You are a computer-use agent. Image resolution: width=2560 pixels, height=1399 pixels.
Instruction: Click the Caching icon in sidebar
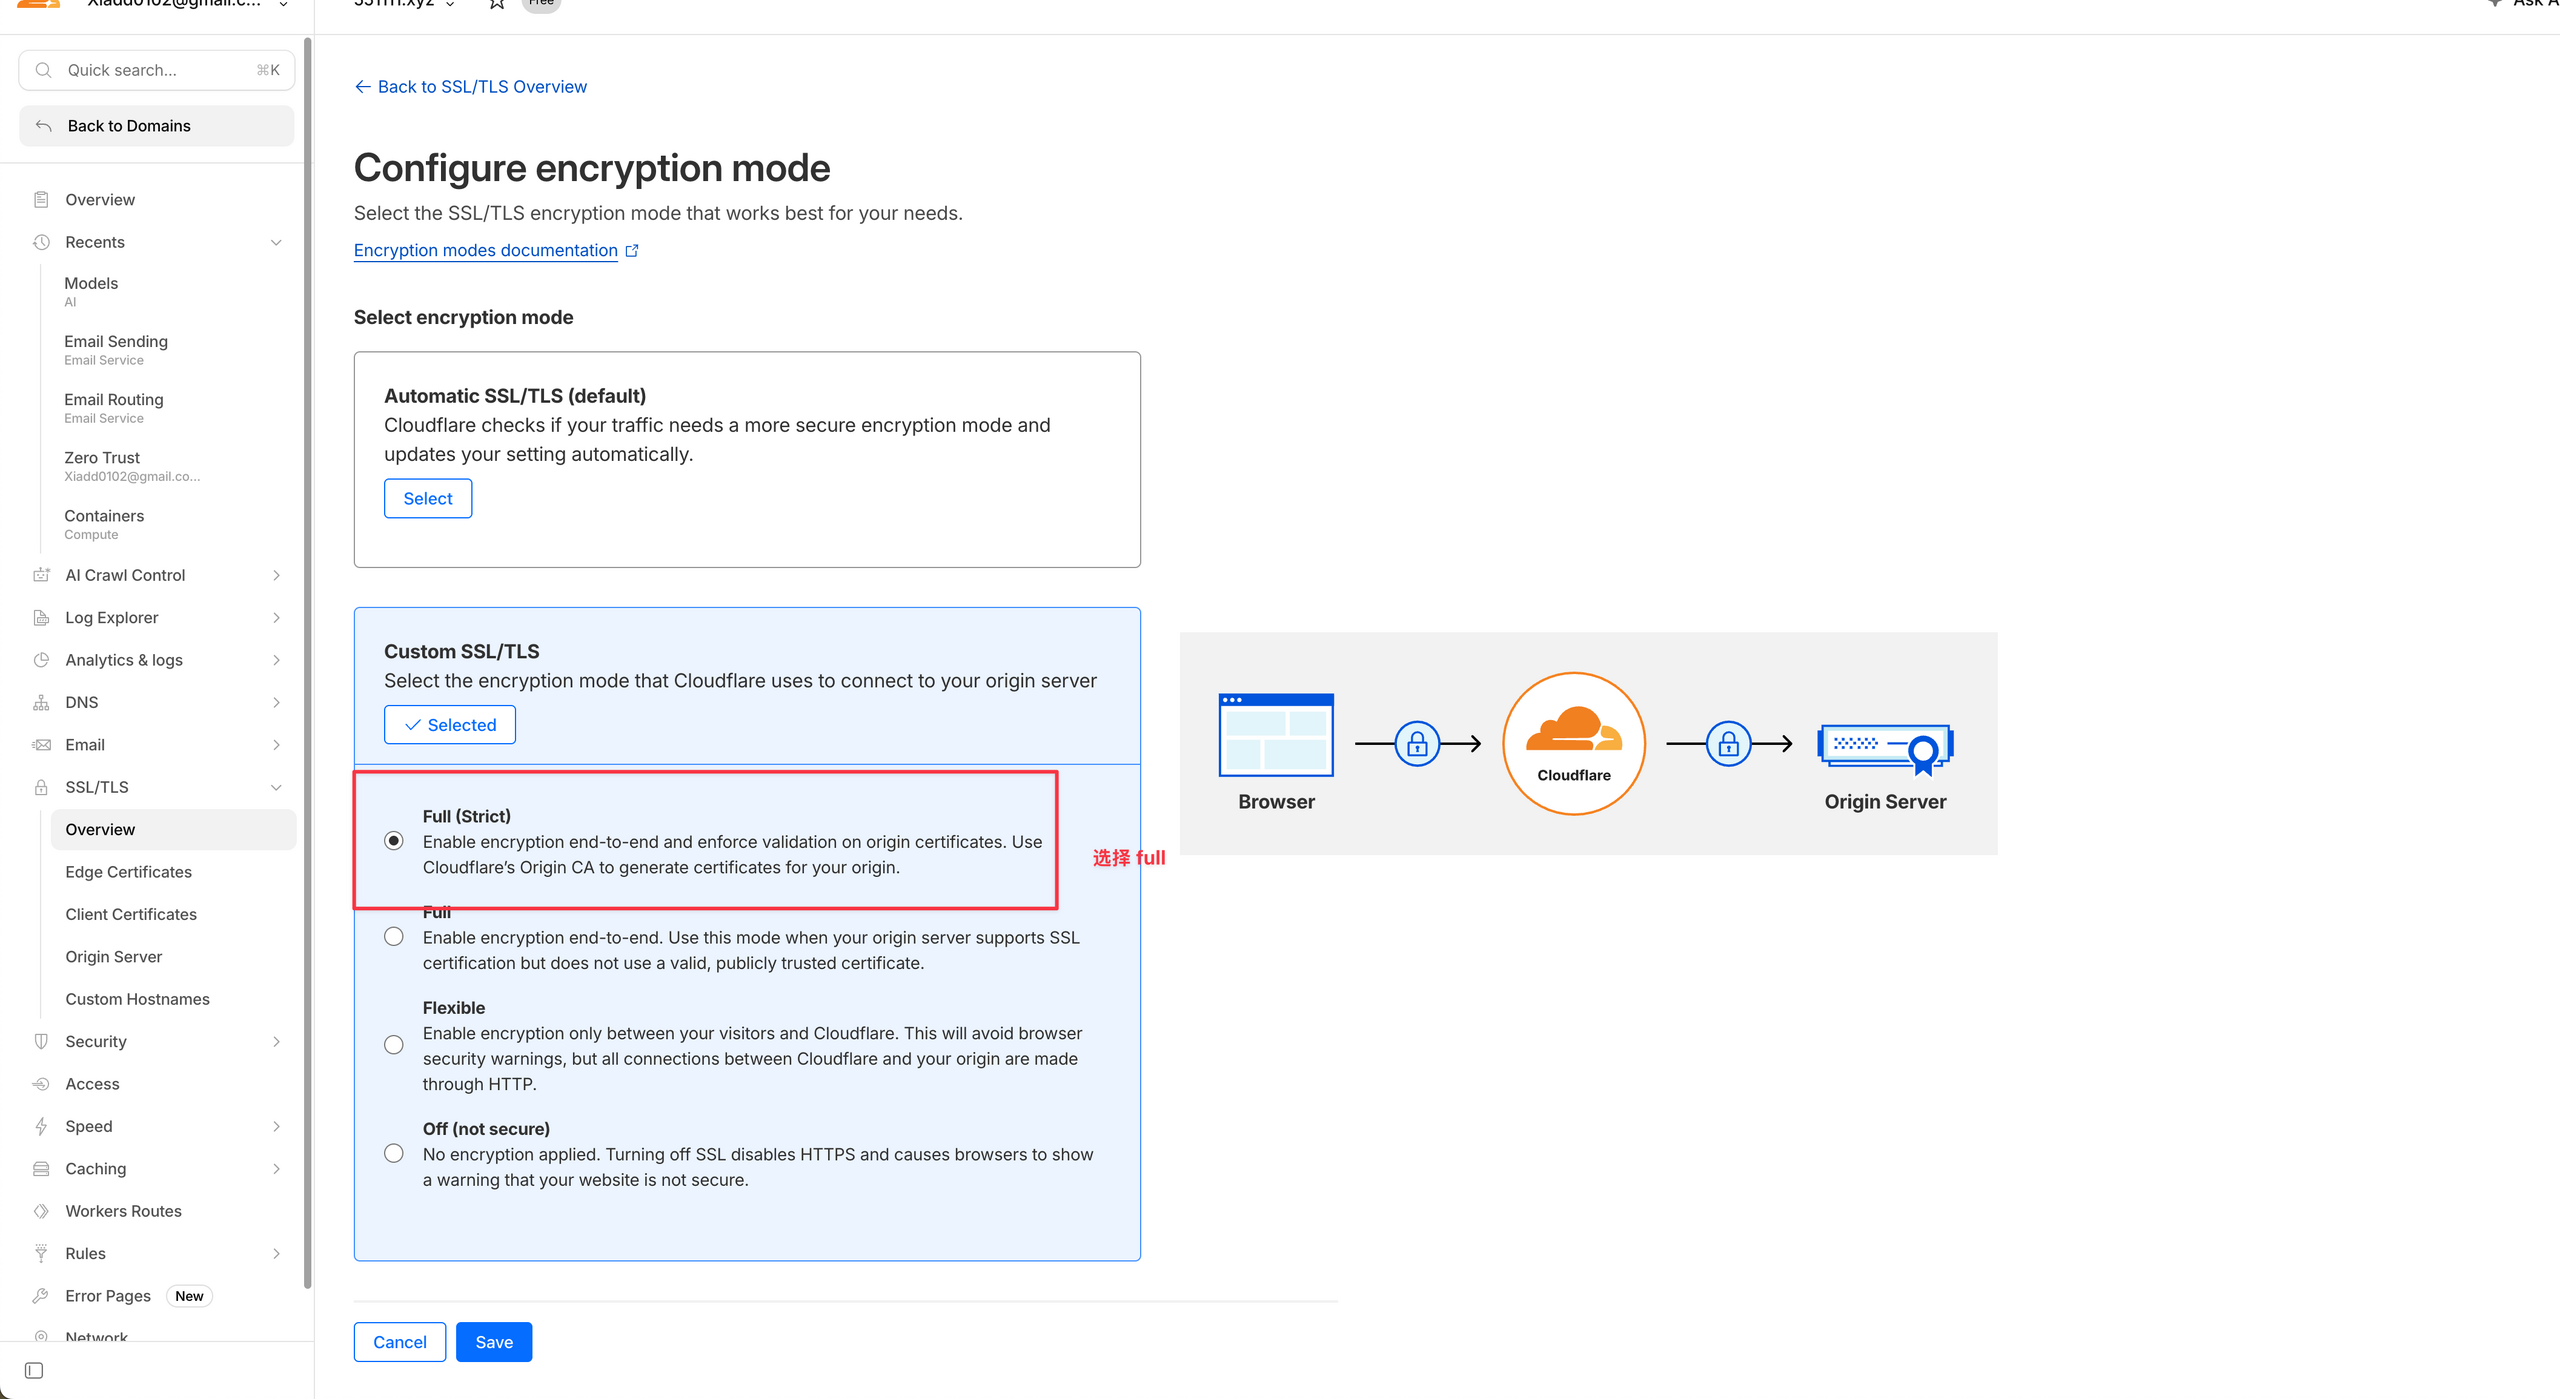[x=41, y=1168]
